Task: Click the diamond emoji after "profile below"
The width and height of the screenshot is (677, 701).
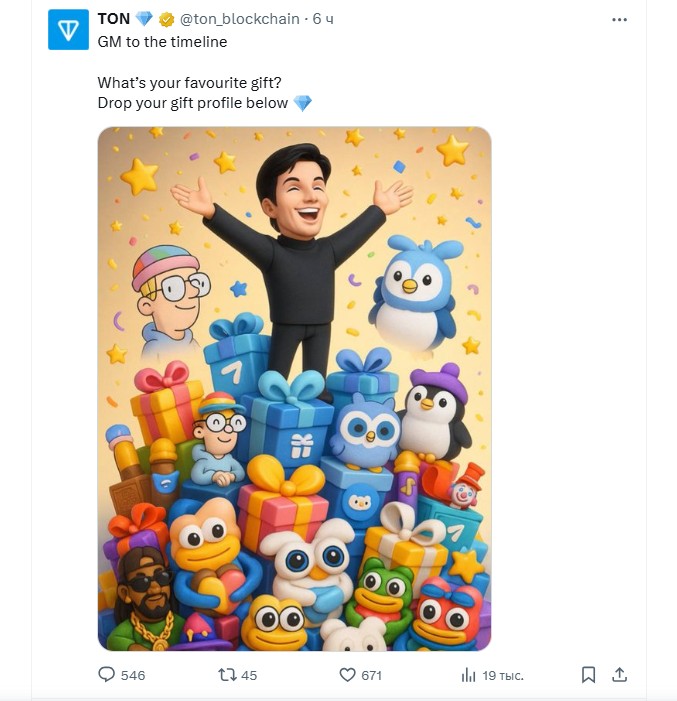Action: click(x=303, y=103)
